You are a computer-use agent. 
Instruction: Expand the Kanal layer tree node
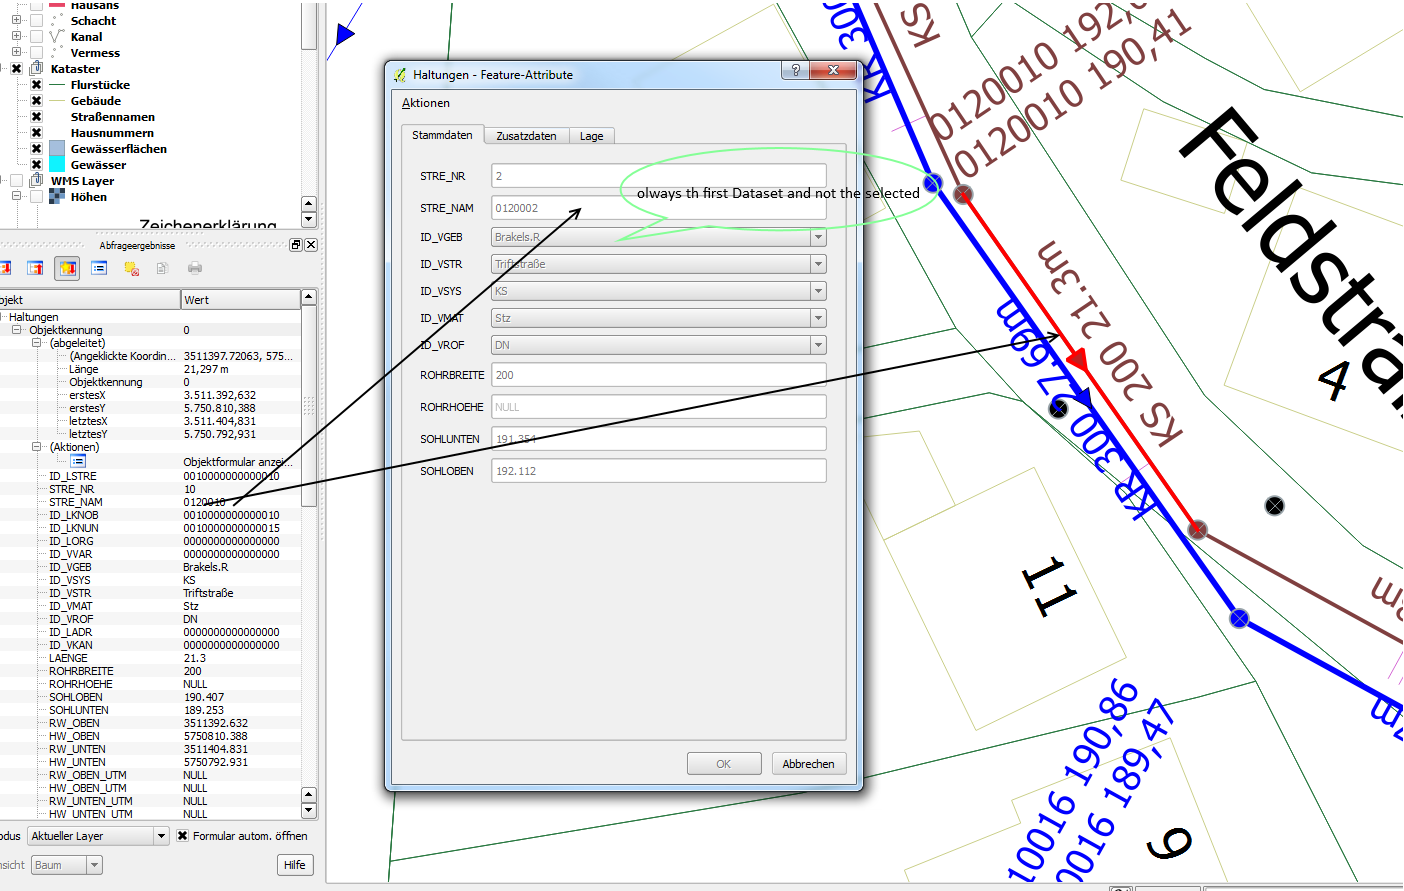tap(16, 36)
